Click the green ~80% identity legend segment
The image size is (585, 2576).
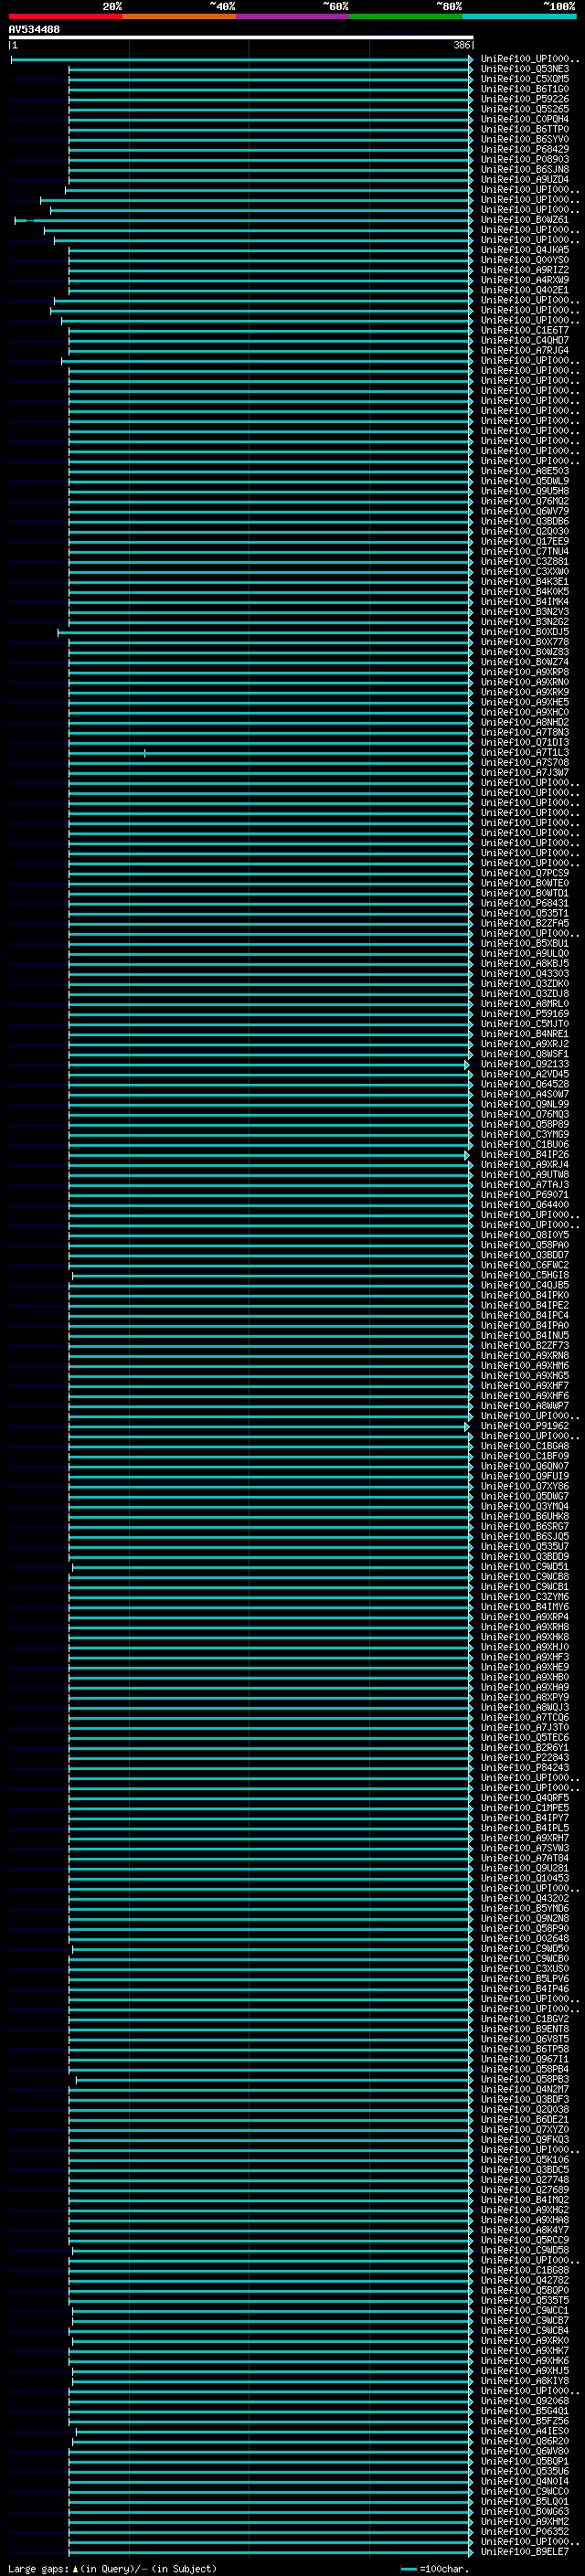[x=406, y=16]
